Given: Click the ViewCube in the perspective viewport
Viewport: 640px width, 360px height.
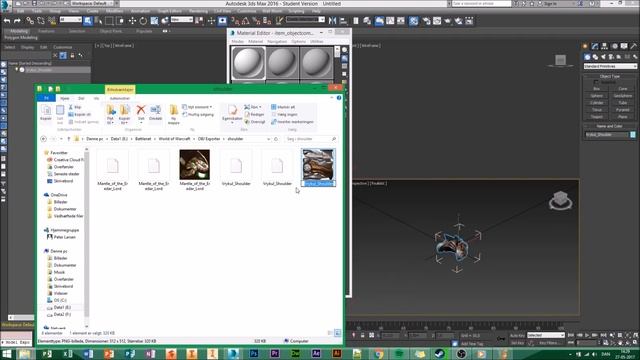Looking at the screenshot, I should [x=560, y=200].
